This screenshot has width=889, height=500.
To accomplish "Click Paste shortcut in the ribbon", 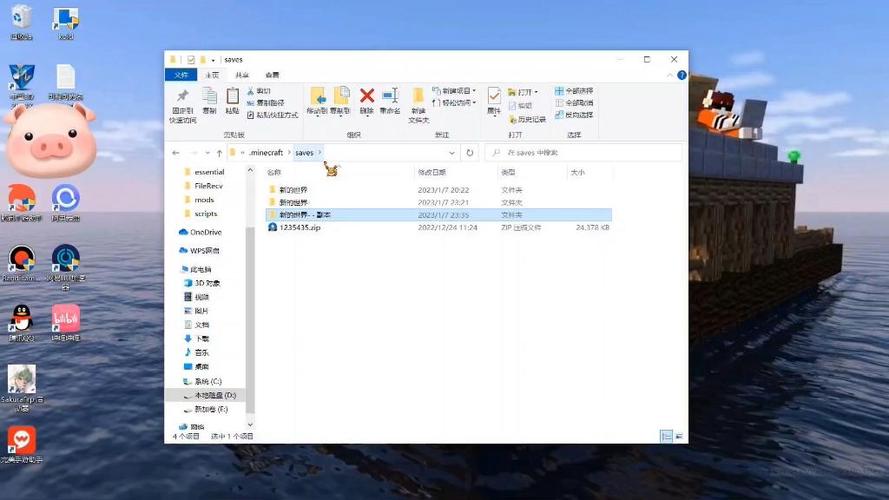I will coord(273,115).
